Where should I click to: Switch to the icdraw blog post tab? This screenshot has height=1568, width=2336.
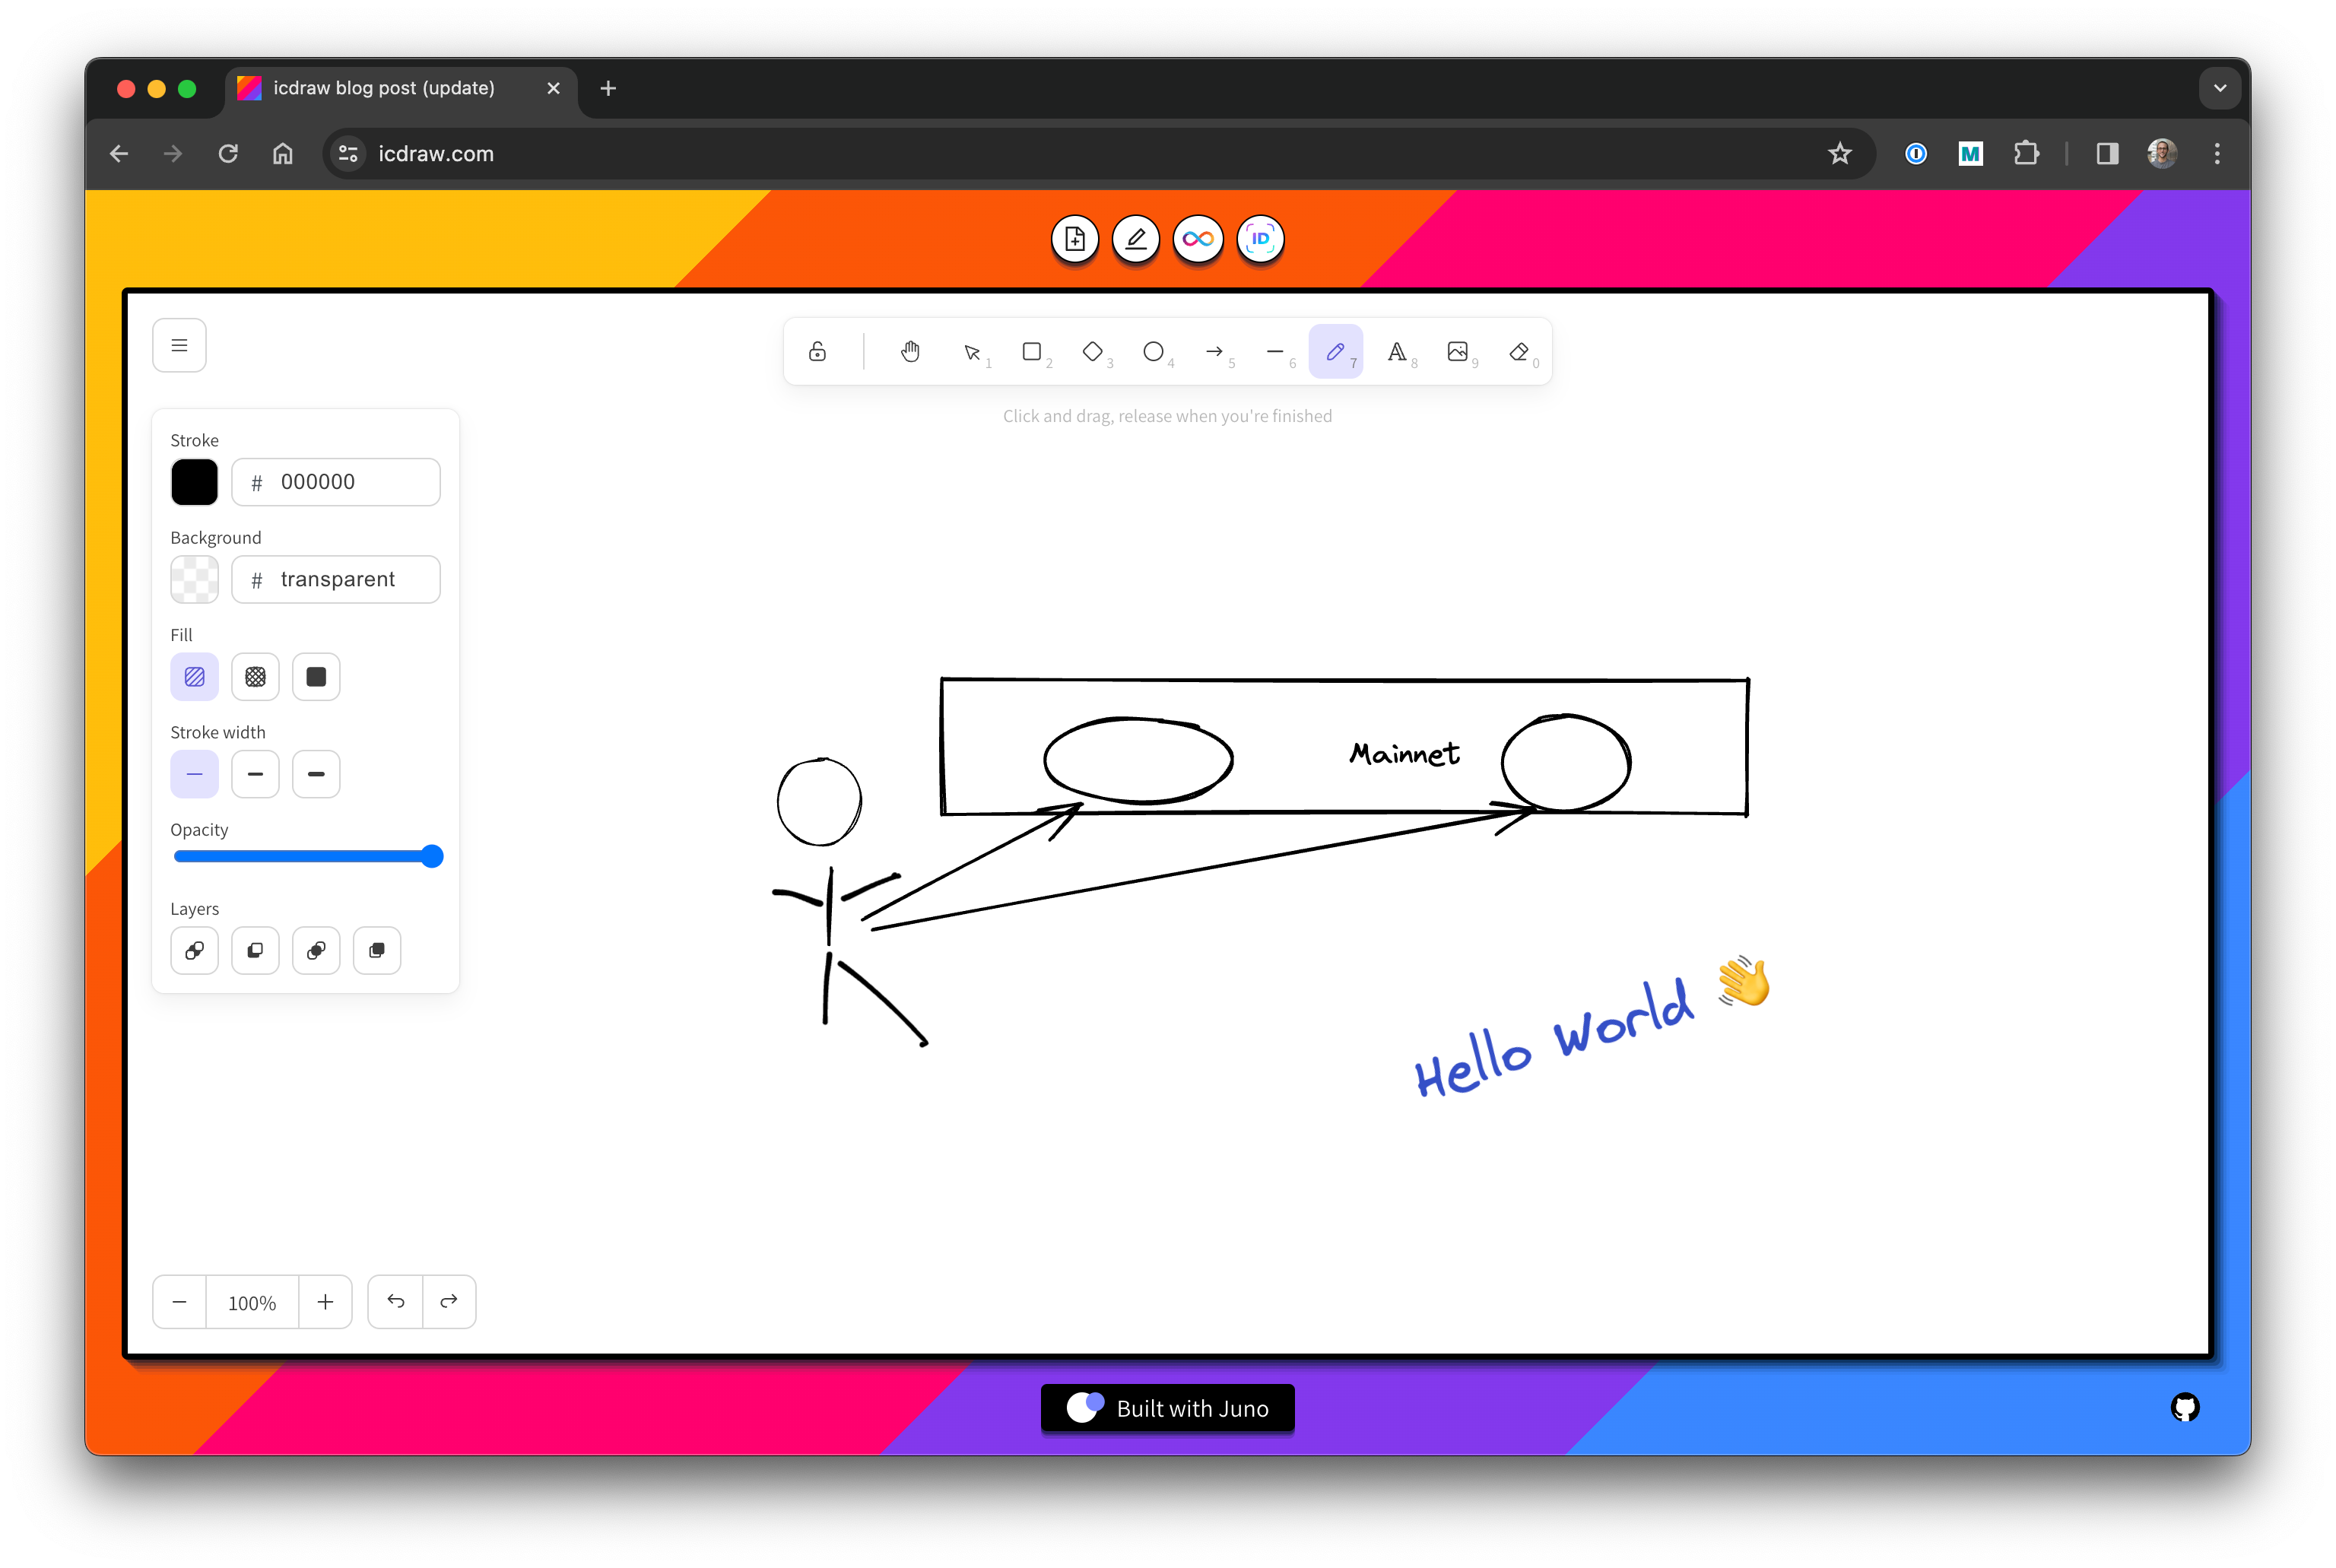(x=384, y=88)
